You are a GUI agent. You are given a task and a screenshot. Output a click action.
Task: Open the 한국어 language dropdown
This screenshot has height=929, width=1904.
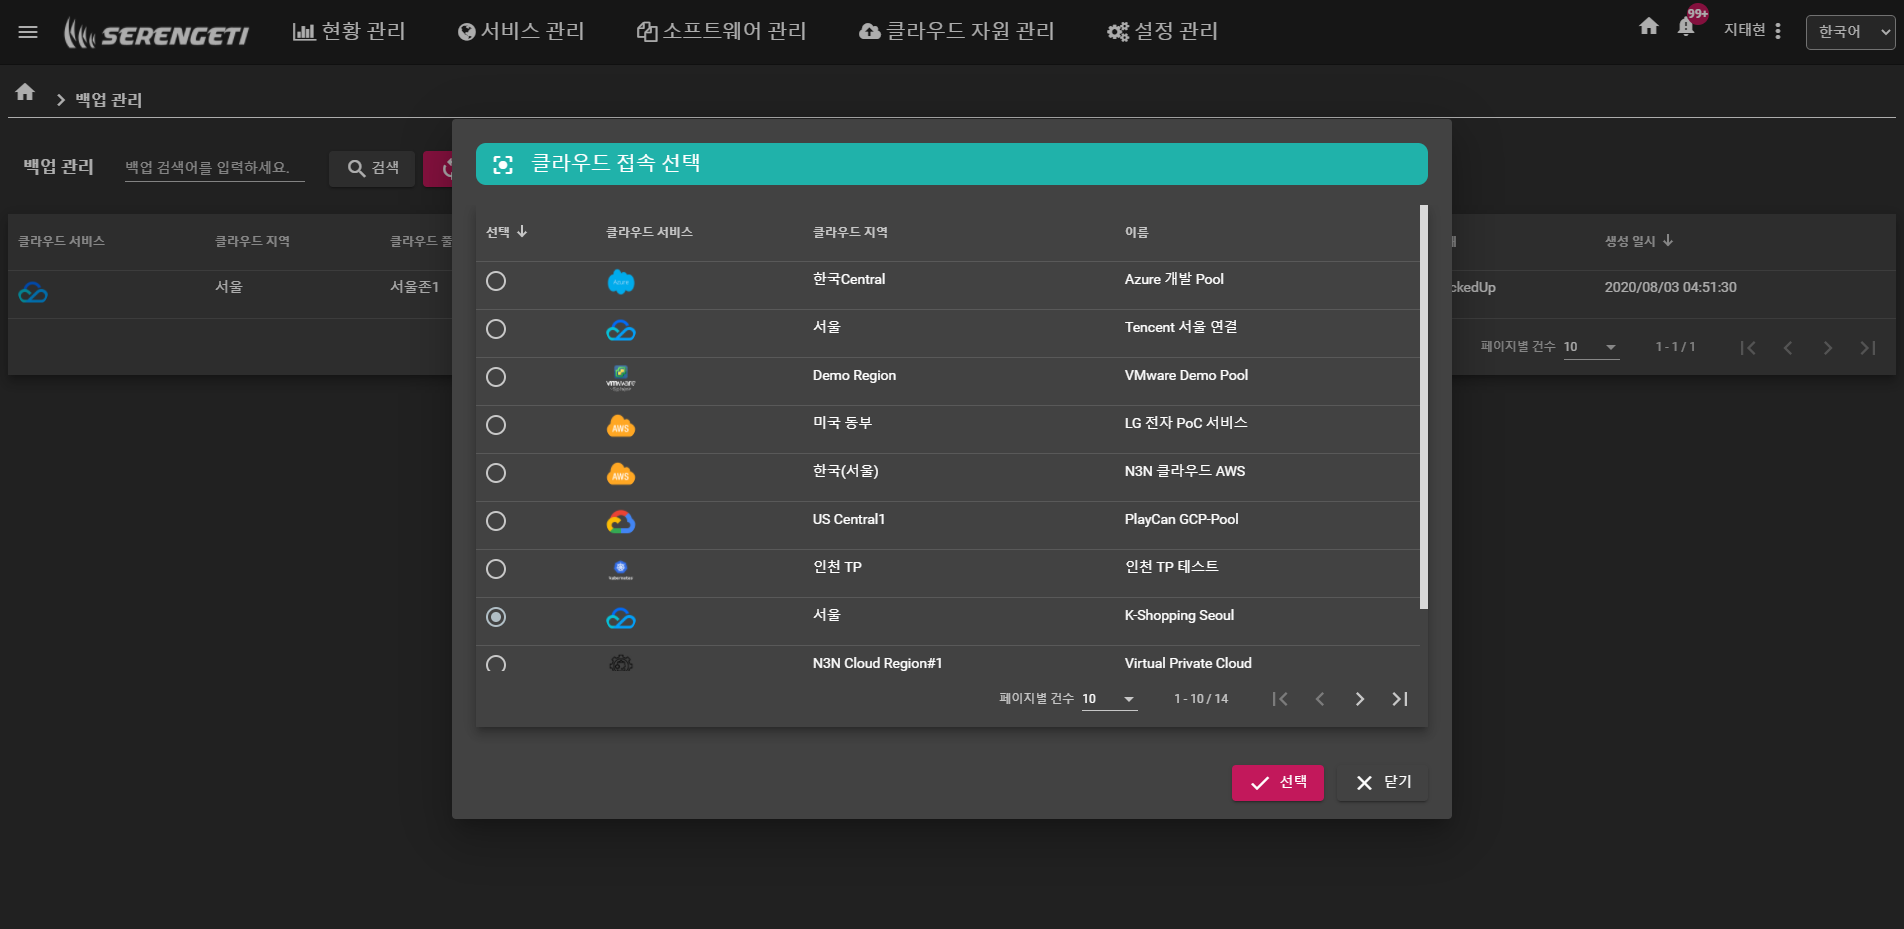tap(1849, 32)
